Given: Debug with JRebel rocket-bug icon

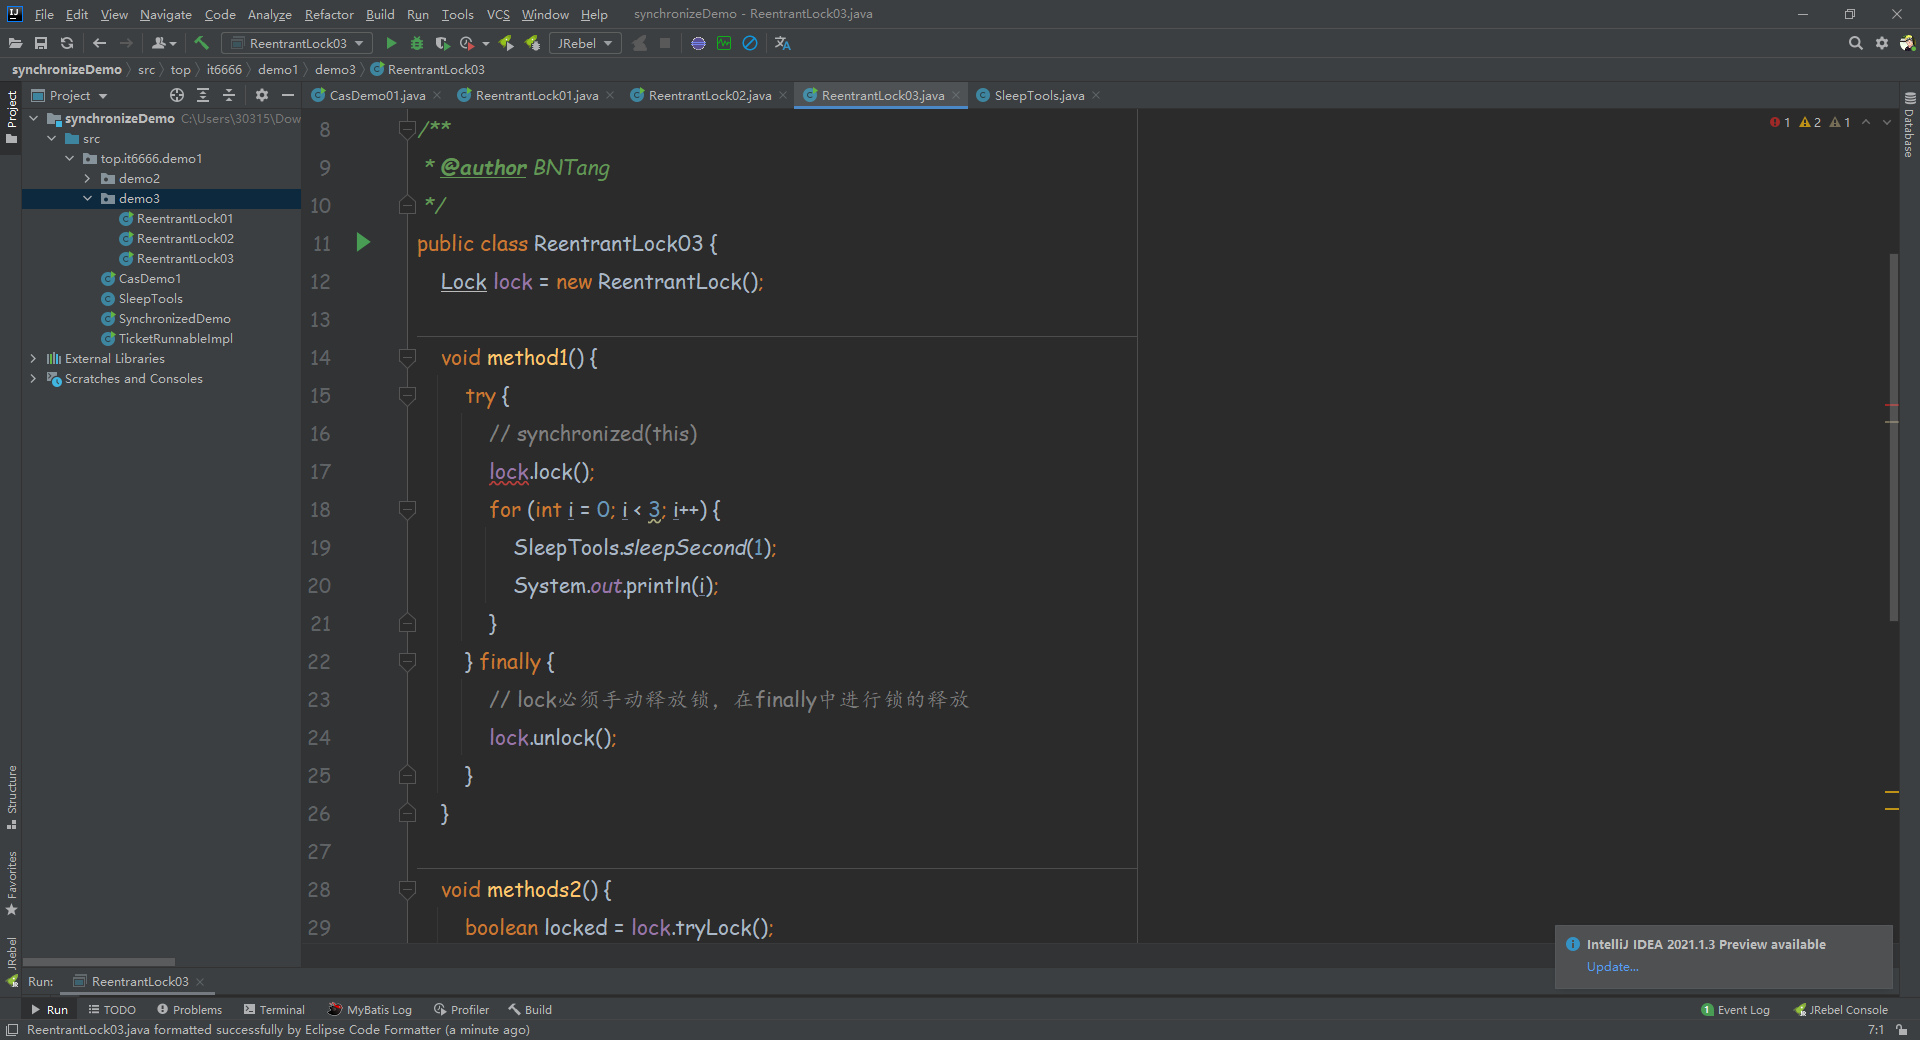Looking at the screenshot, I should click(x=532, y=43).
